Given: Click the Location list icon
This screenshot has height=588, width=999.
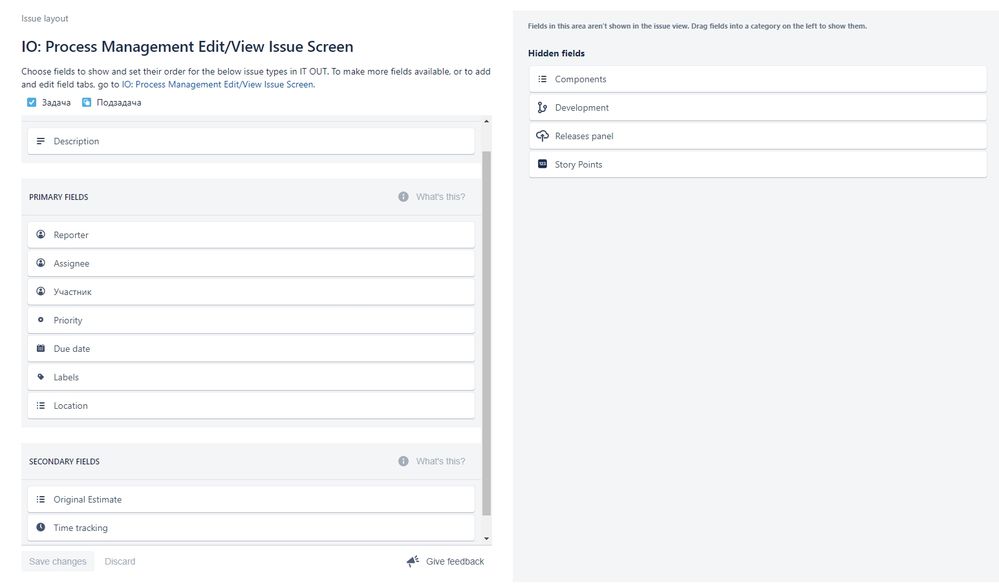Looking at the screenshot, I should tap(40, 405).
